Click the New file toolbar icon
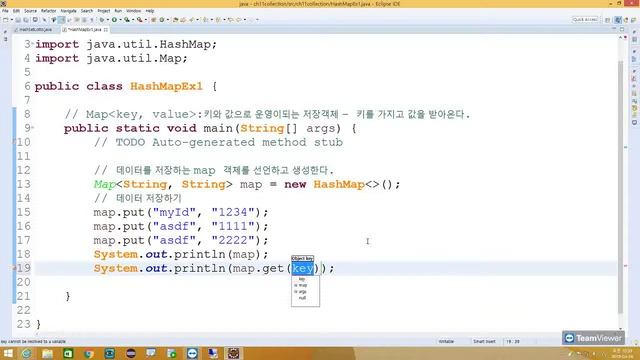This screenshot has width=640, height=360. pyautogui.click(x=6, y=20)
